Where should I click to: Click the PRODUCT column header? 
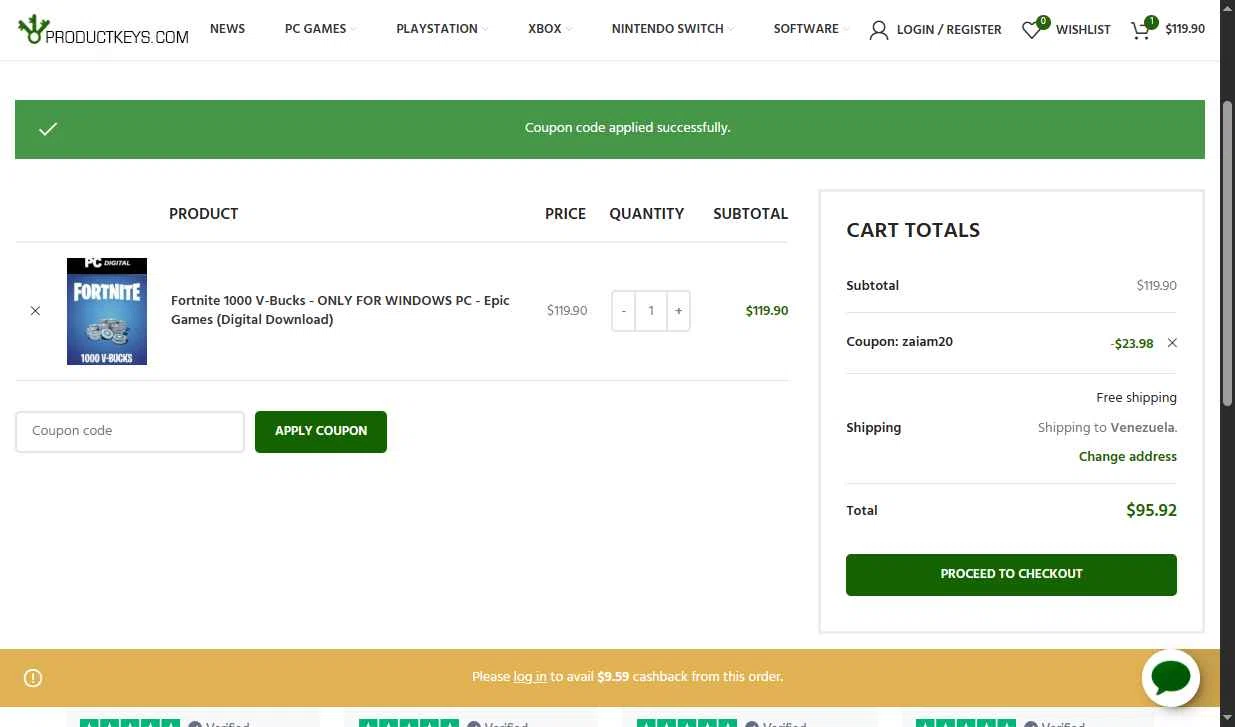pyautogui.click(x=204, y=214)
